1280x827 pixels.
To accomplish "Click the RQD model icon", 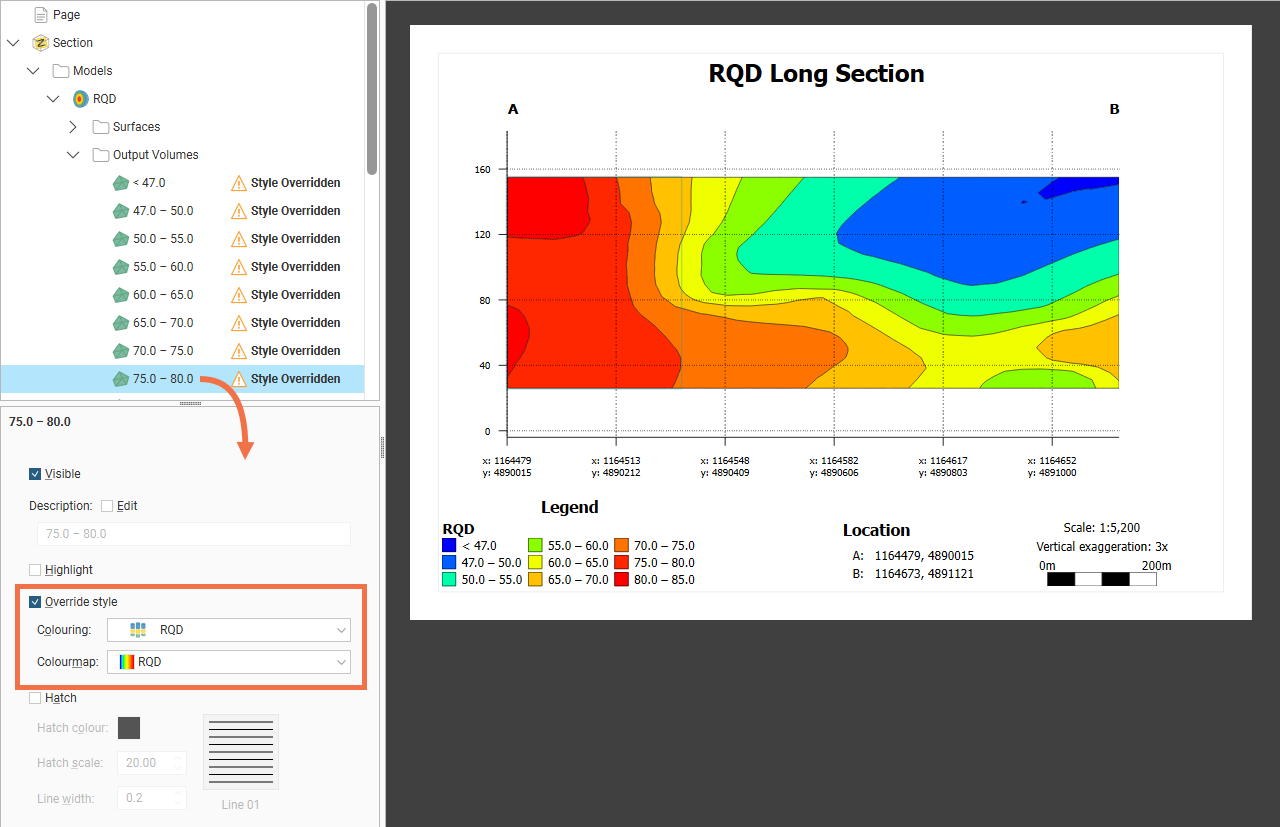I will (x=81, y=99).
